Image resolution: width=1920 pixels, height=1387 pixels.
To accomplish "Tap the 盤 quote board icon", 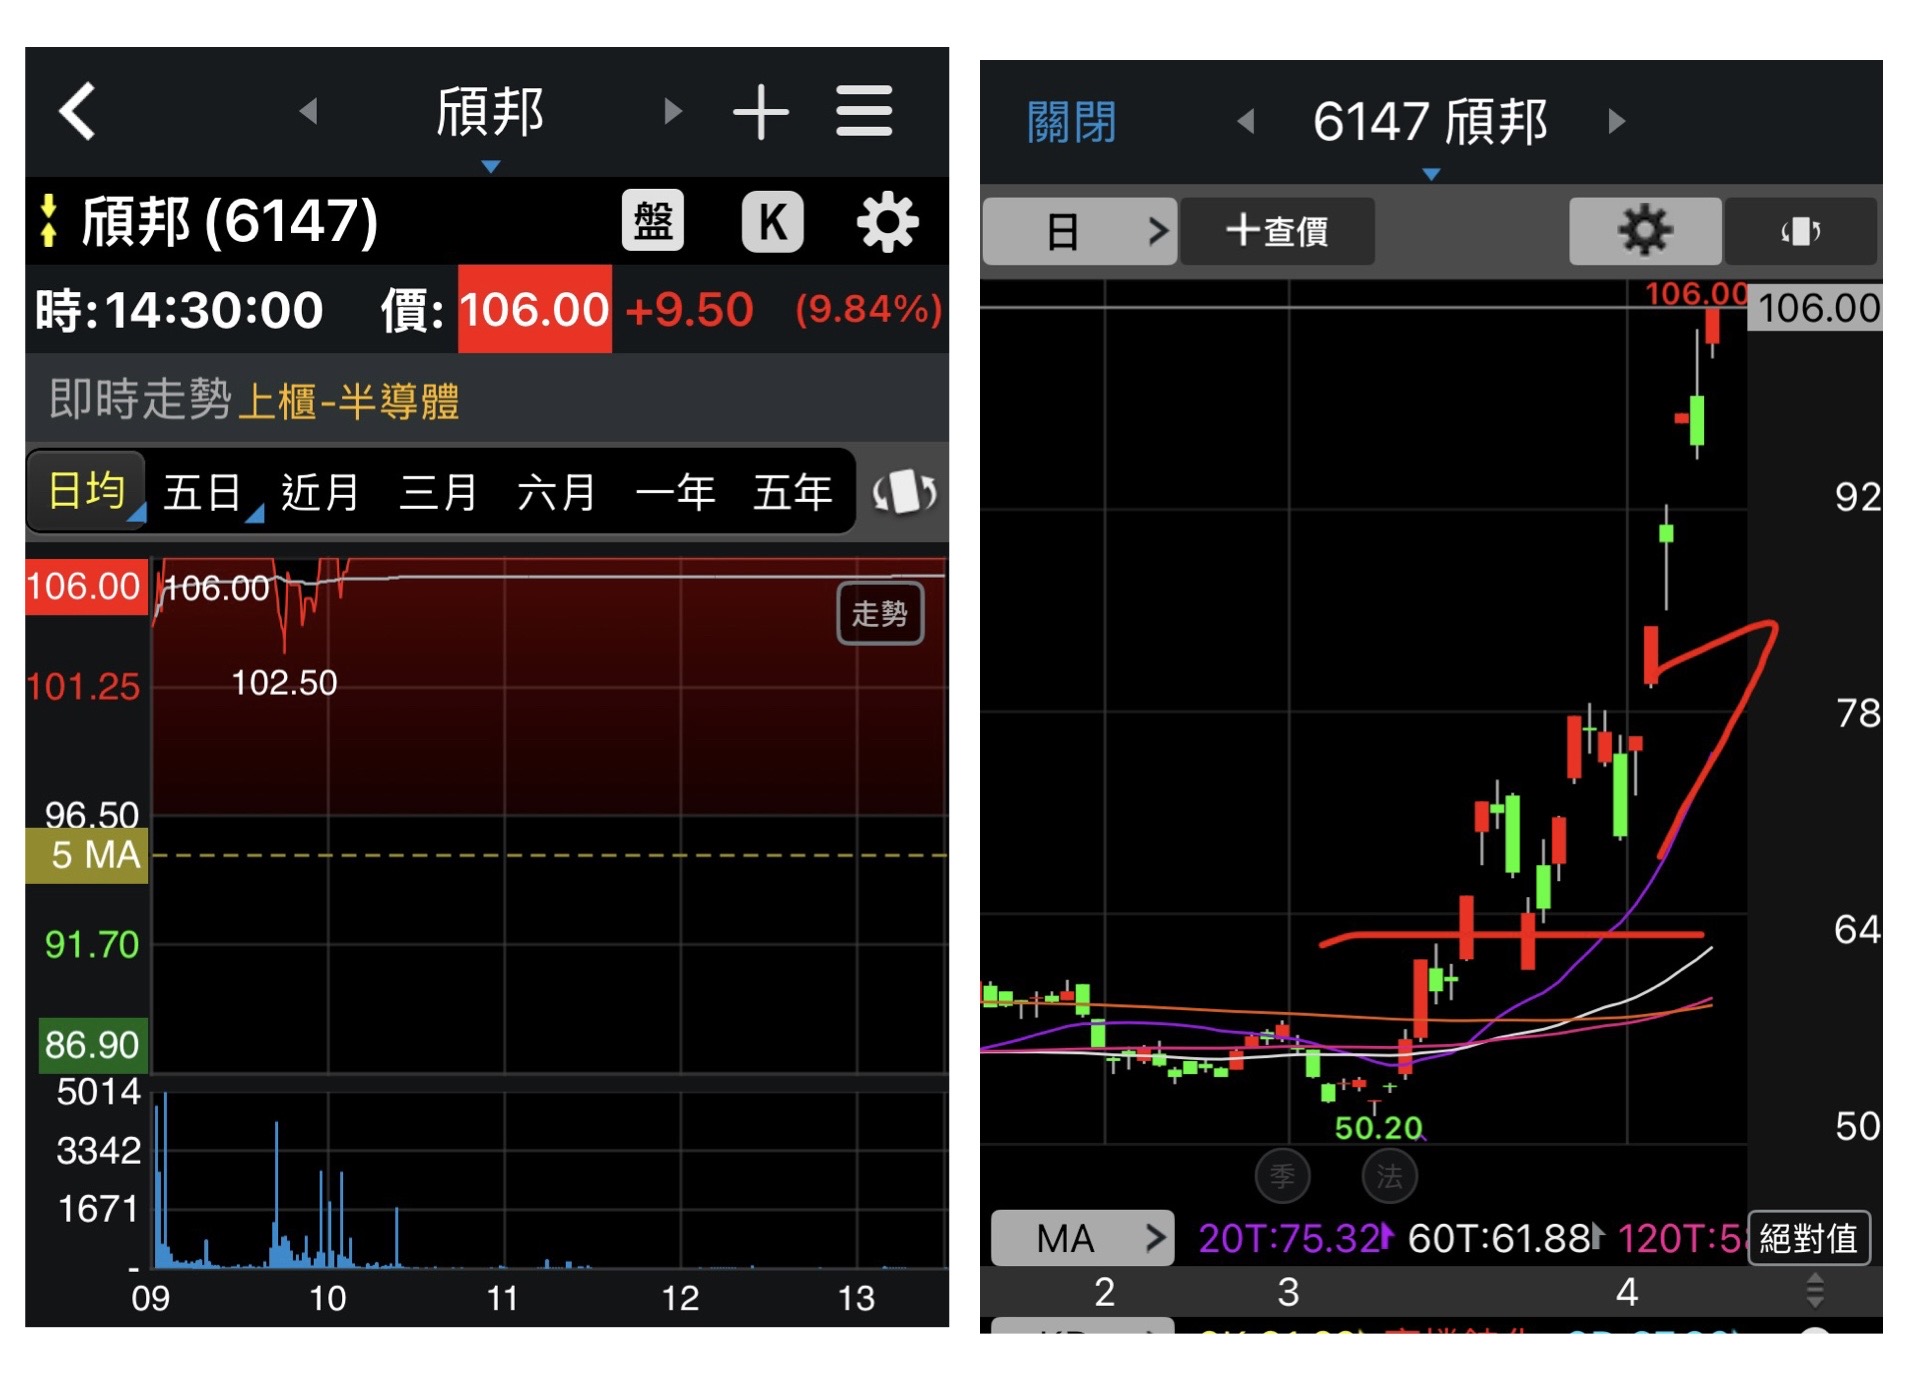I will (x=652, y=220).
